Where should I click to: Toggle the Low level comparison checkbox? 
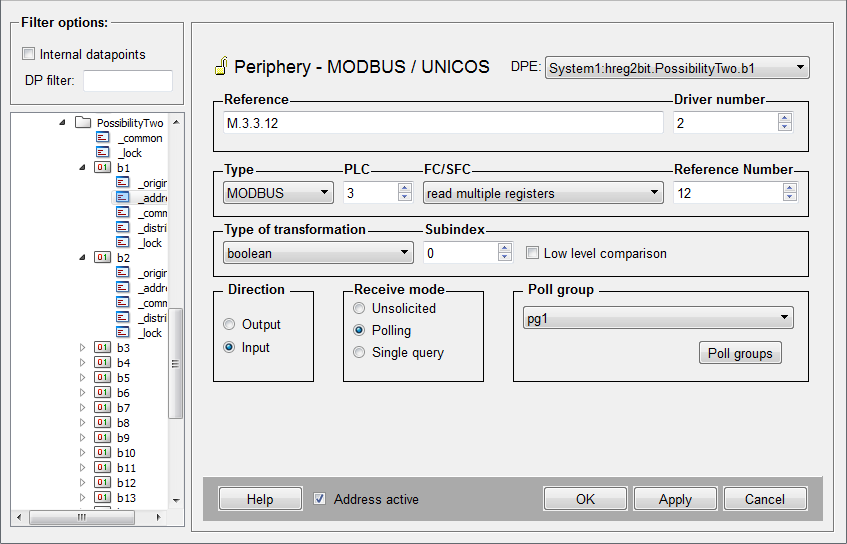532,253
